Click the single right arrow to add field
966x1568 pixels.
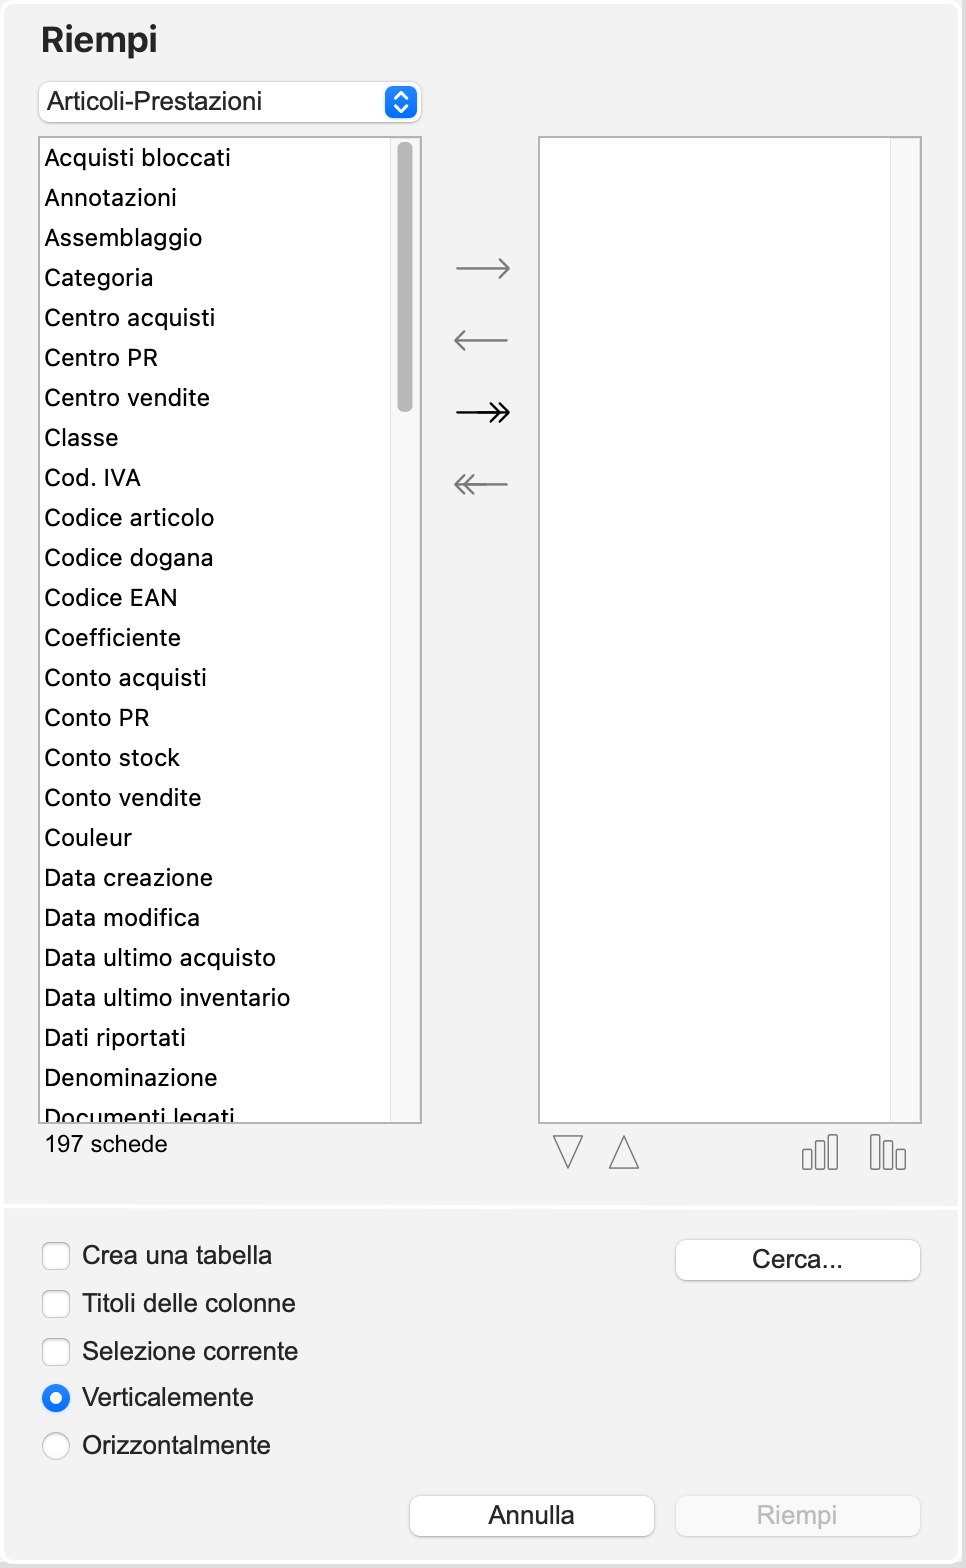[482, 268]
